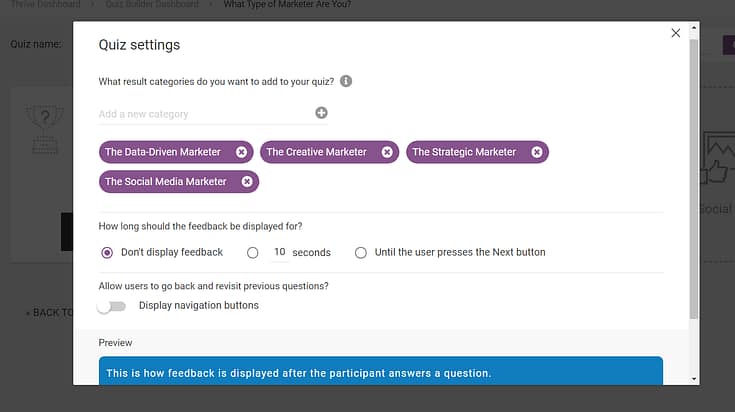Toggle Display navigation buttons switch
Screen dimensions: 735x412
[x=112, y=307]
